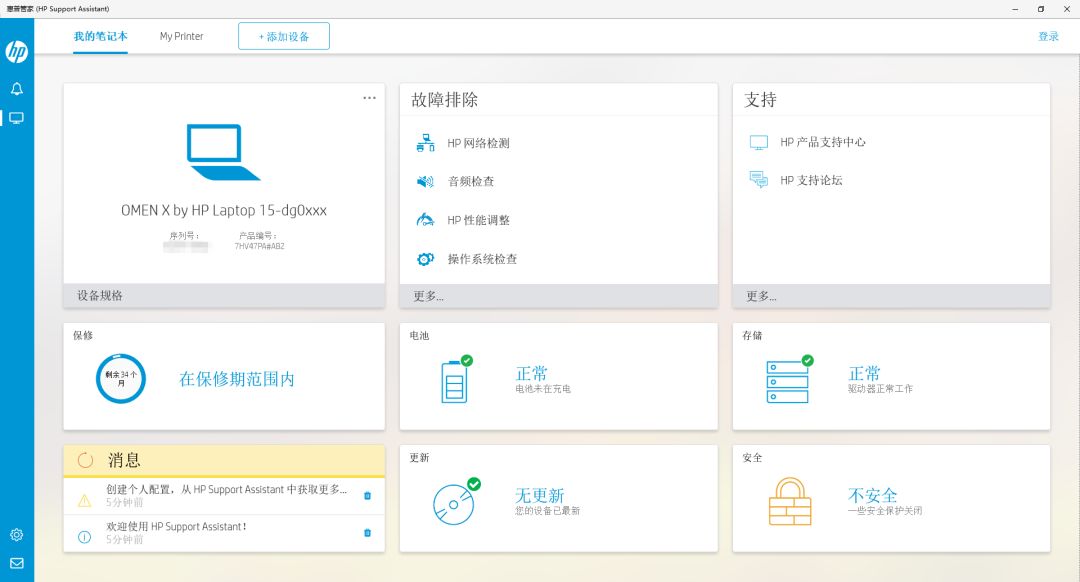Click the padlock icon in the 安全 card
1080x582 pixels.
pyautogui.click(x=790, y=501)
